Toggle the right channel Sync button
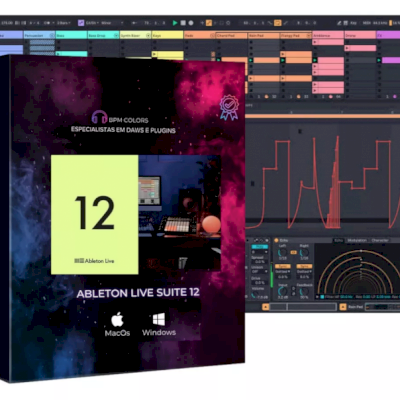Screen dimensions: 400x400 tap(304, 267)
